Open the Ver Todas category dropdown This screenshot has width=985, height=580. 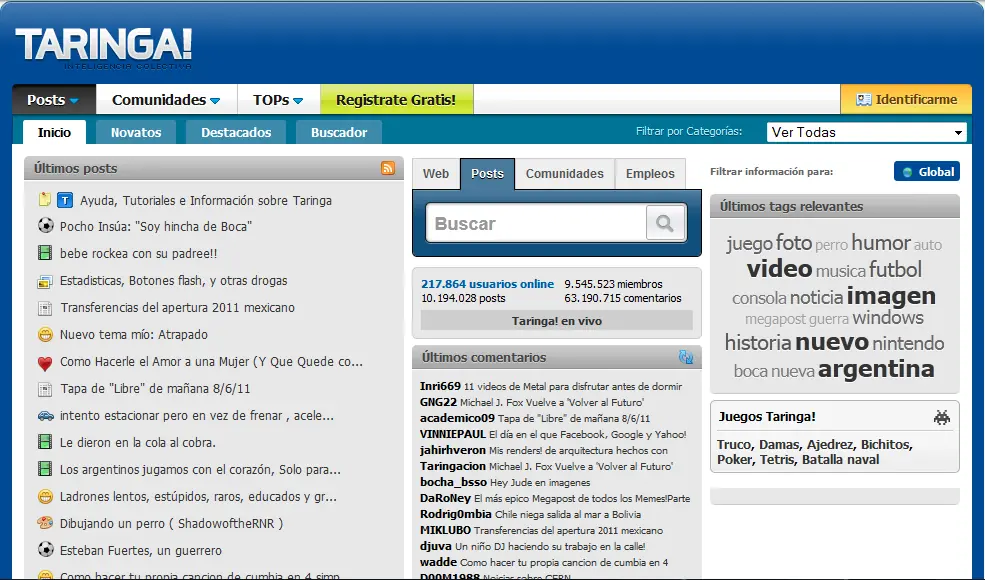[866, 132]
